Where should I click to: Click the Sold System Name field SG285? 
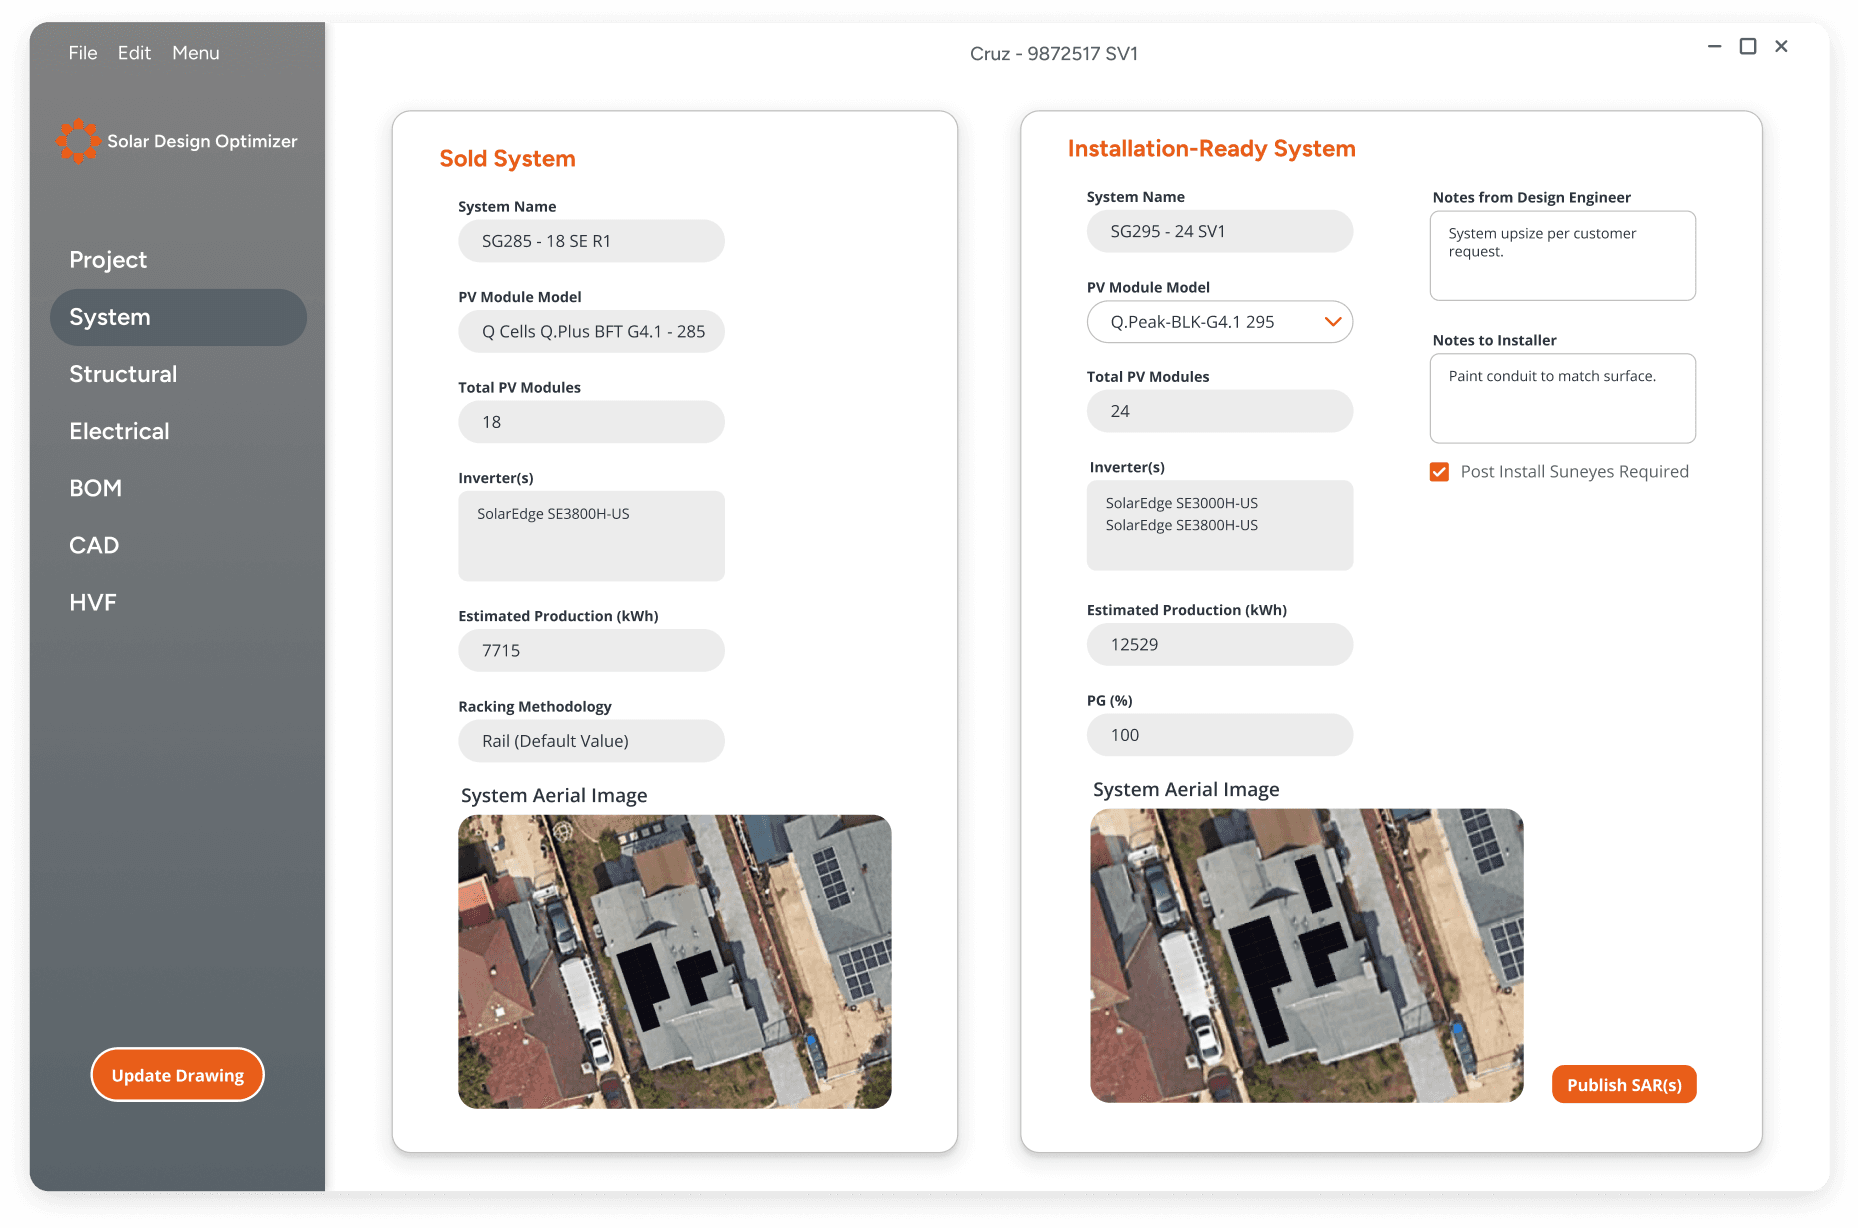coord(591,241)
